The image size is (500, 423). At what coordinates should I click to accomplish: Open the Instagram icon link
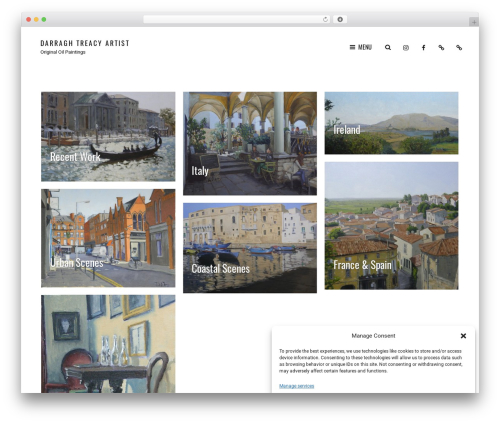click(406, 48)
